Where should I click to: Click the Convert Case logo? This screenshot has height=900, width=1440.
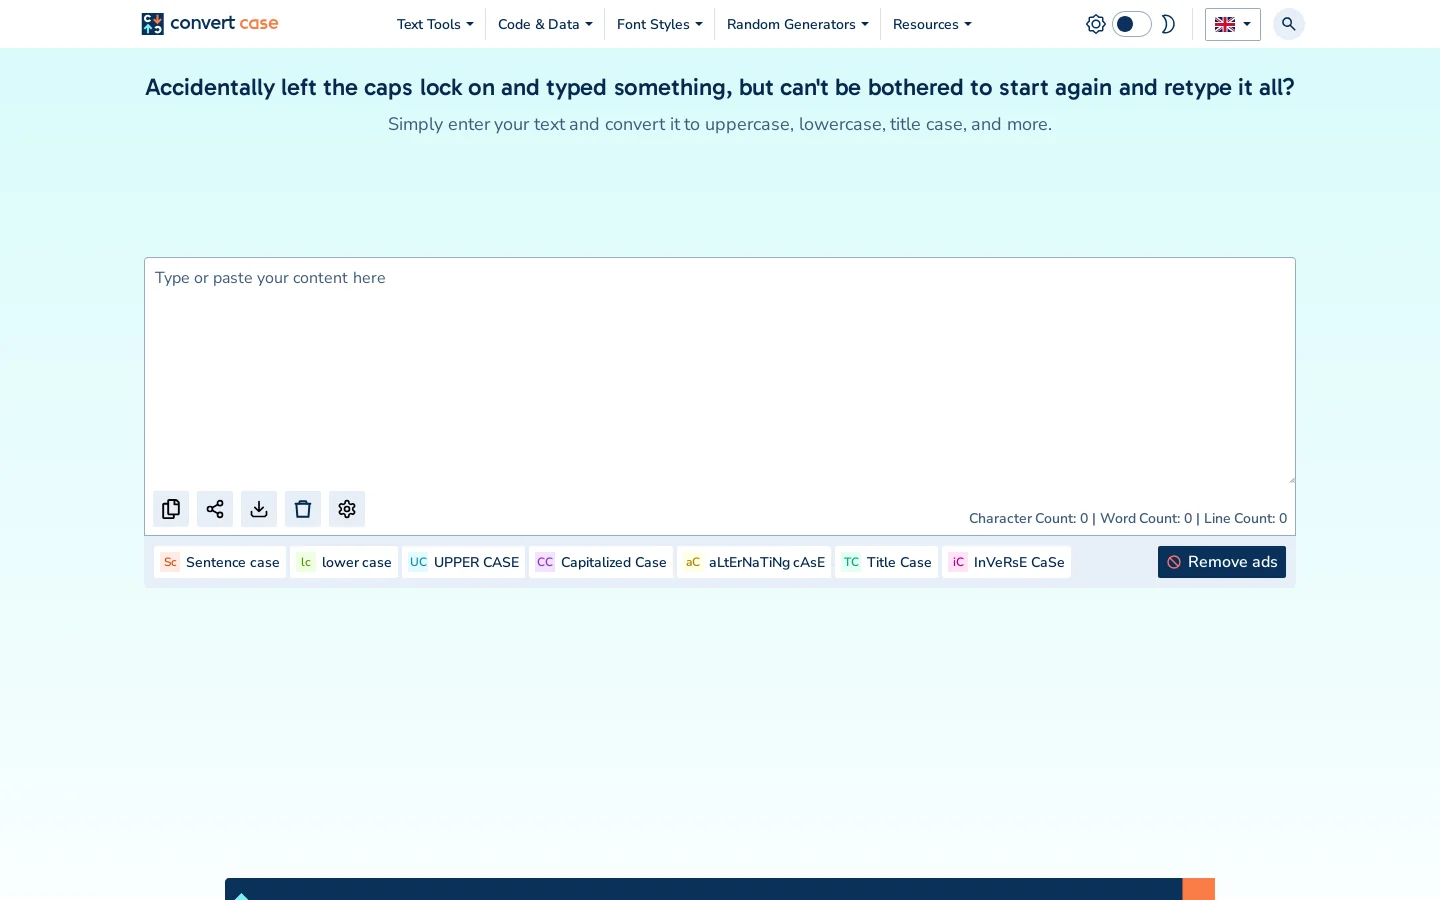click(210, 23)
